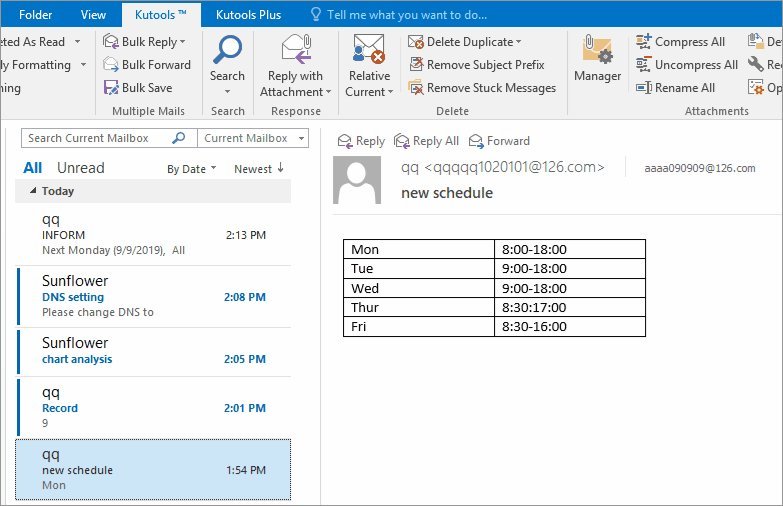The width and height of the screenshot is (783, 506).
Task: Open the attachment Manager
Action: tap(597, 59)
